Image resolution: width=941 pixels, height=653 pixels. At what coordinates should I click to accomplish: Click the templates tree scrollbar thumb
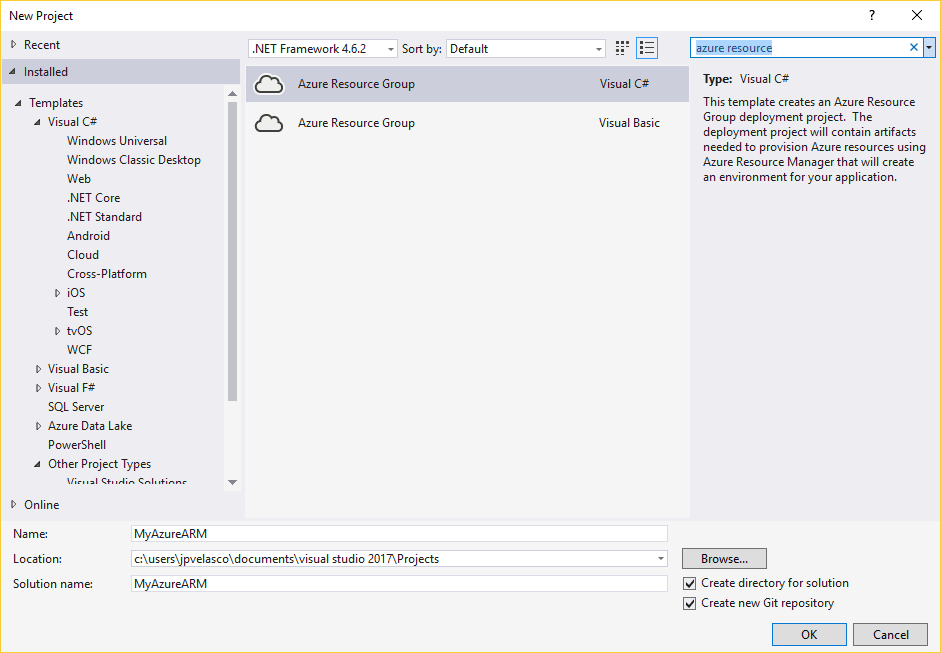pyautogui.click(x=232, y=251)
